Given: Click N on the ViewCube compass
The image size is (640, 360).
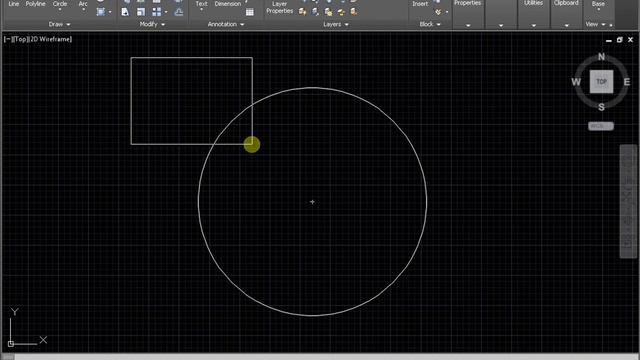Looking at the screenshot, I should coord(601,57).
